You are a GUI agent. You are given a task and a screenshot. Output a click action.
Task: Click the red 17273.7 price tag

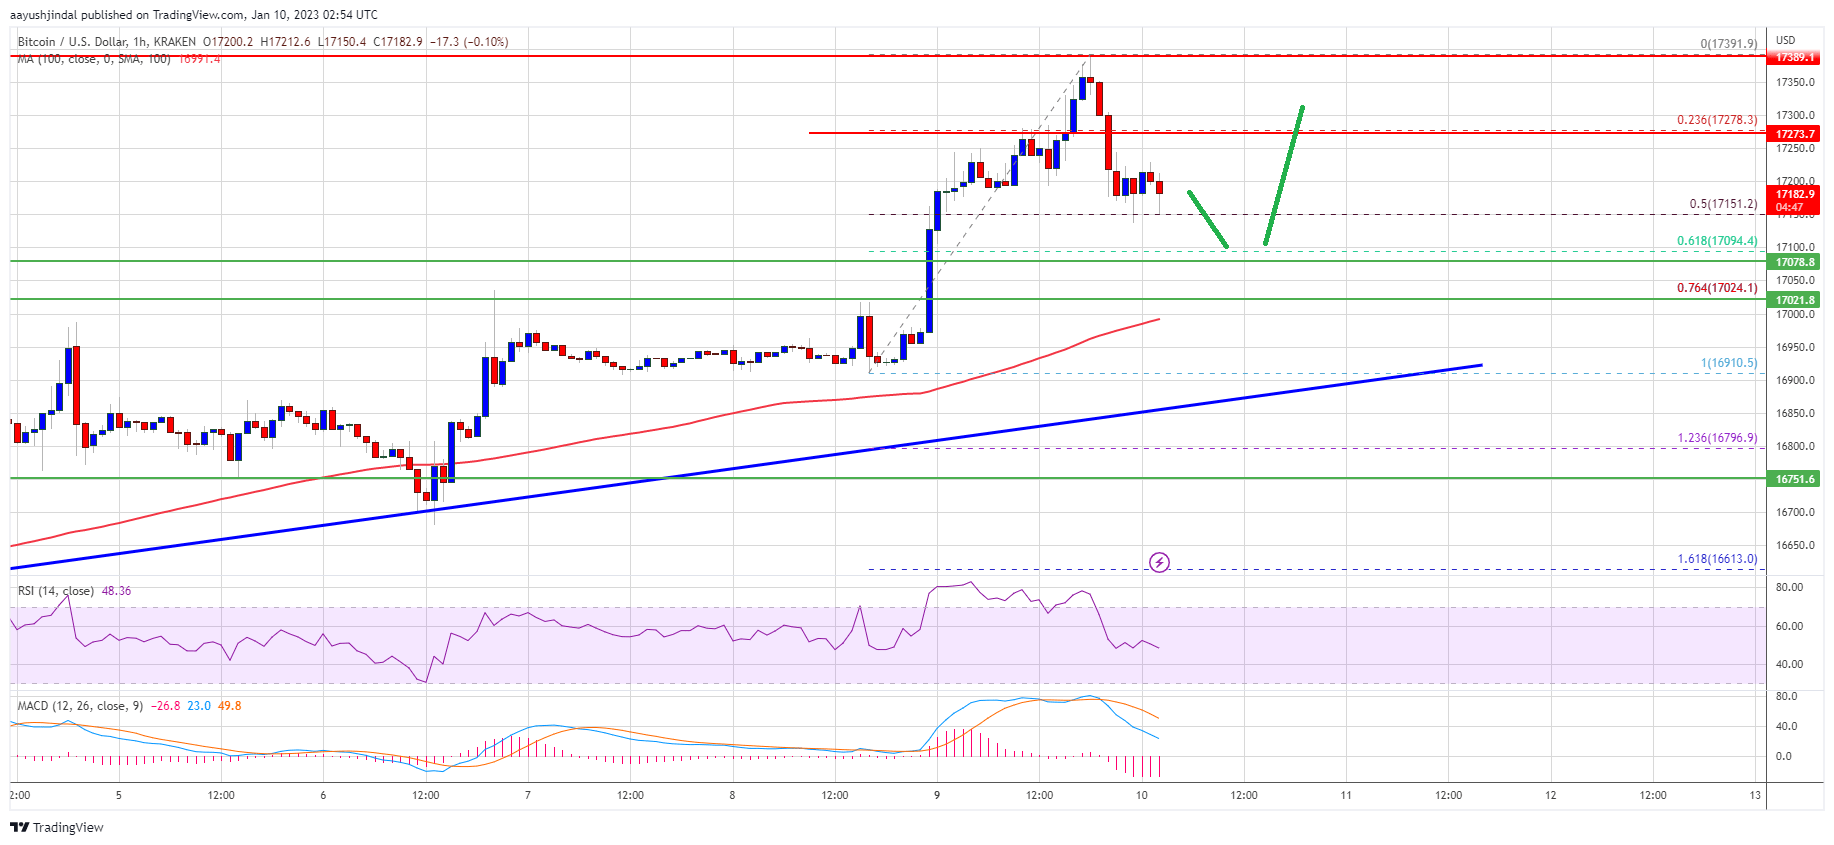pyautogui.click(x=1794, y=134)
